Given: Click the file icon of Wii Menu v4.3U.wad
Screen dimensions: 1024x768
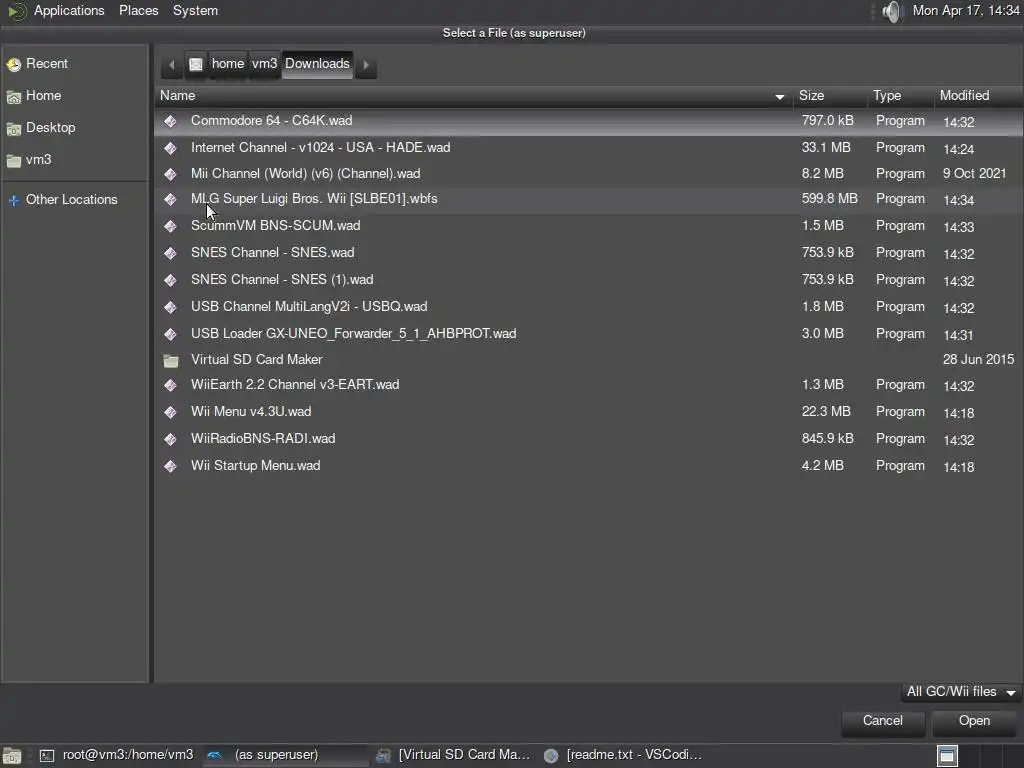Looking at the screenshot, I should point(170,412).
